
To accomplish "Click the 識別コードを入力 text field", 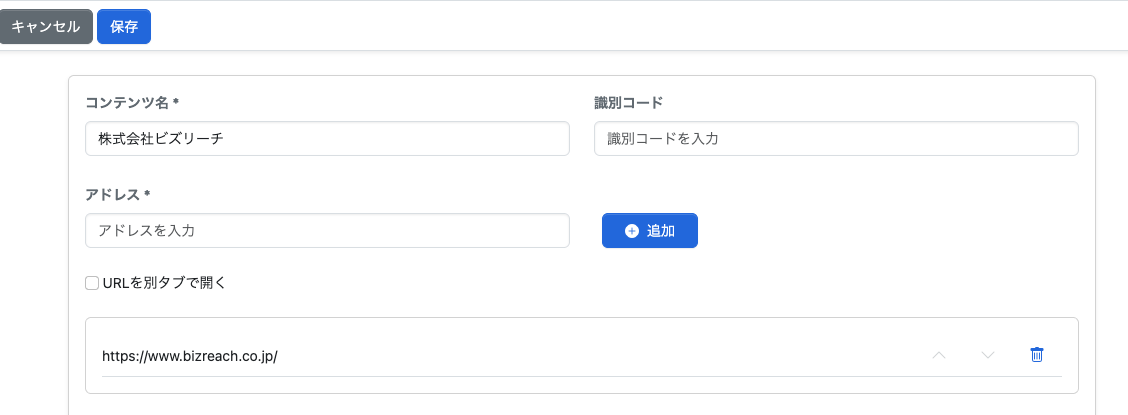I will tap(836, 139).
